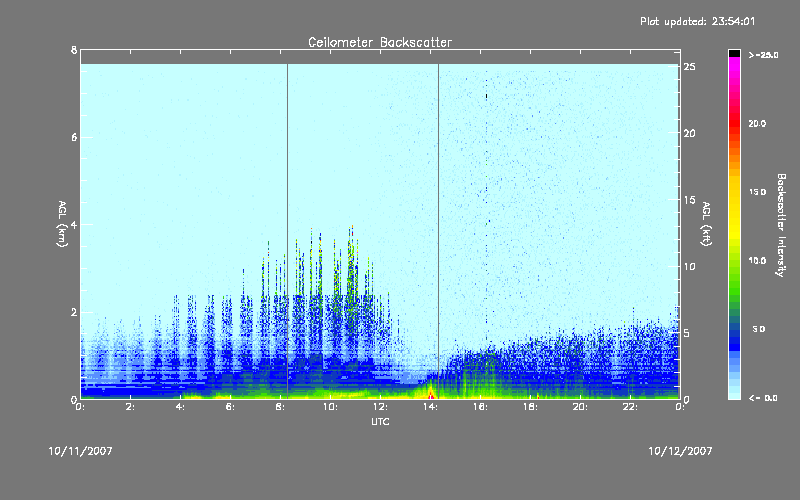
Task: Select the "Backscatter Intensity" colorbar label
Action: point(781,225)
